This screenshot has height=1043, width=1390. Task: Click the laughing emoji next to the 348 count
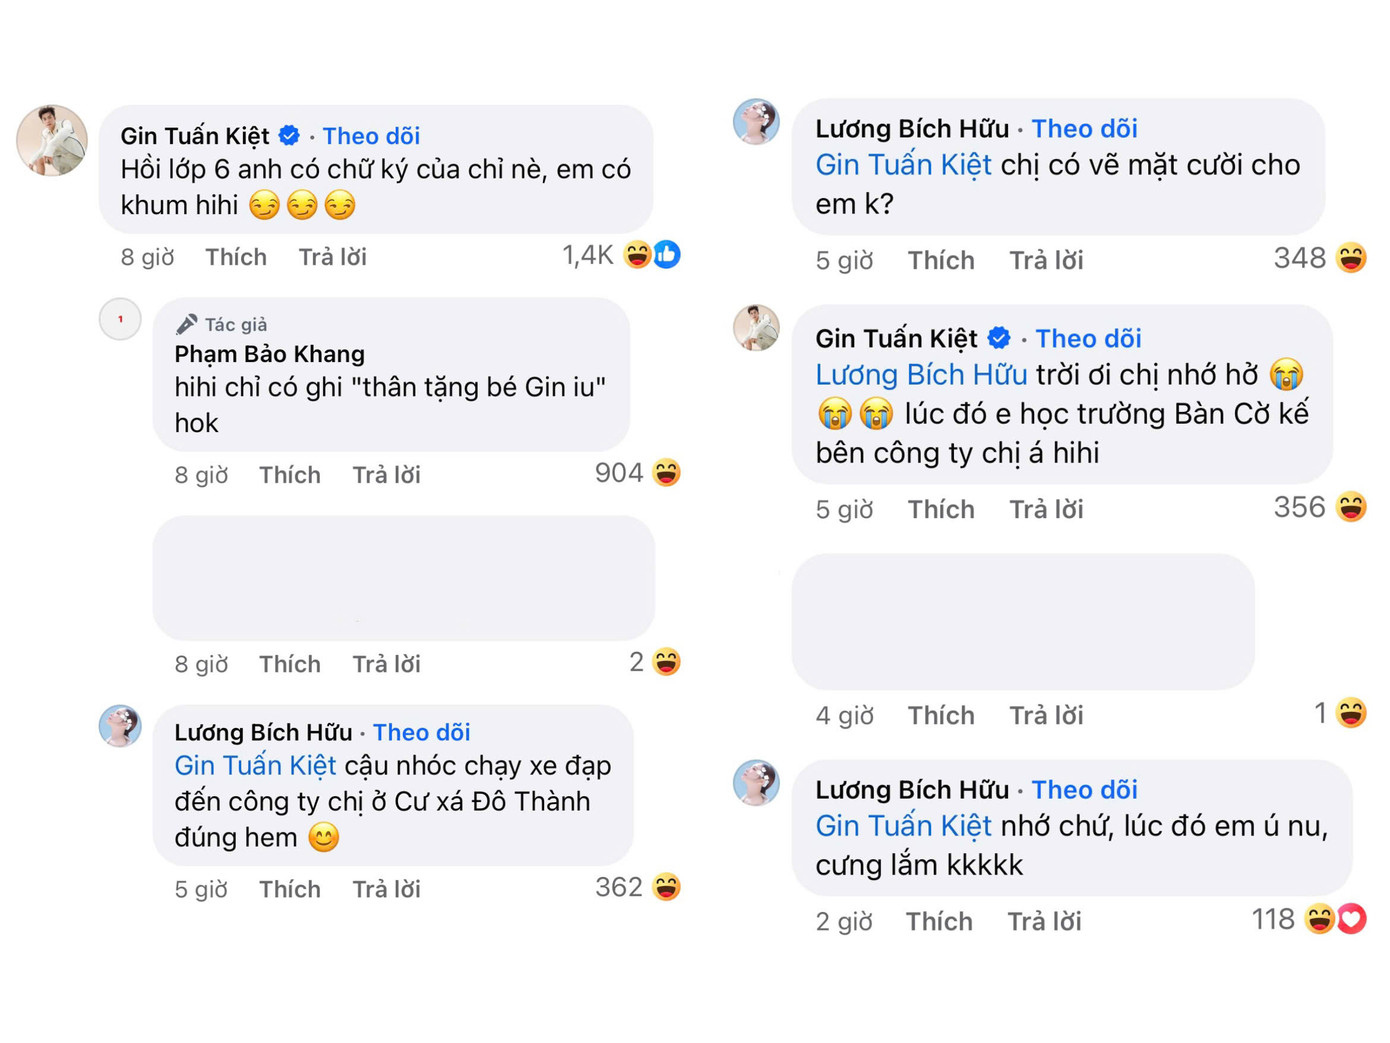click(1352, 258)
